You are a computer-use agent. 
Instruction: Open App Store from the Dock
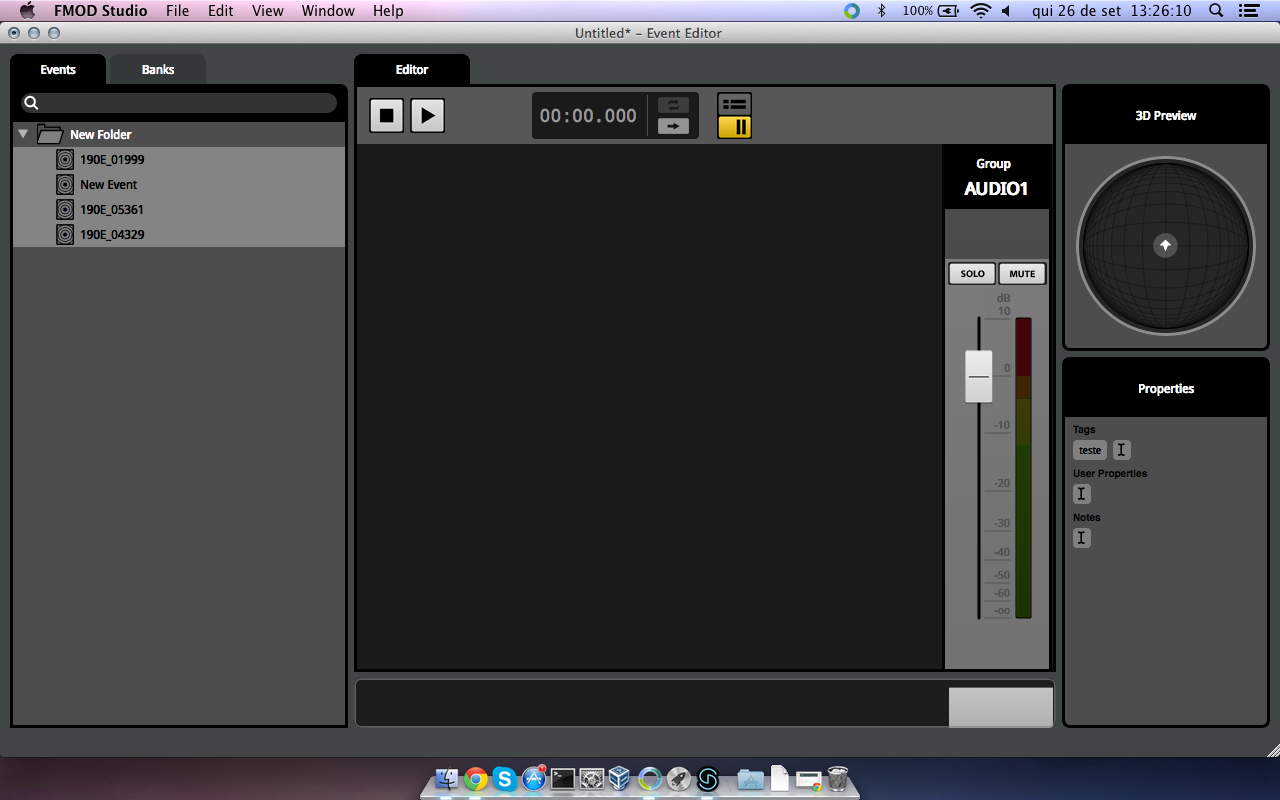tap(534, 779)
